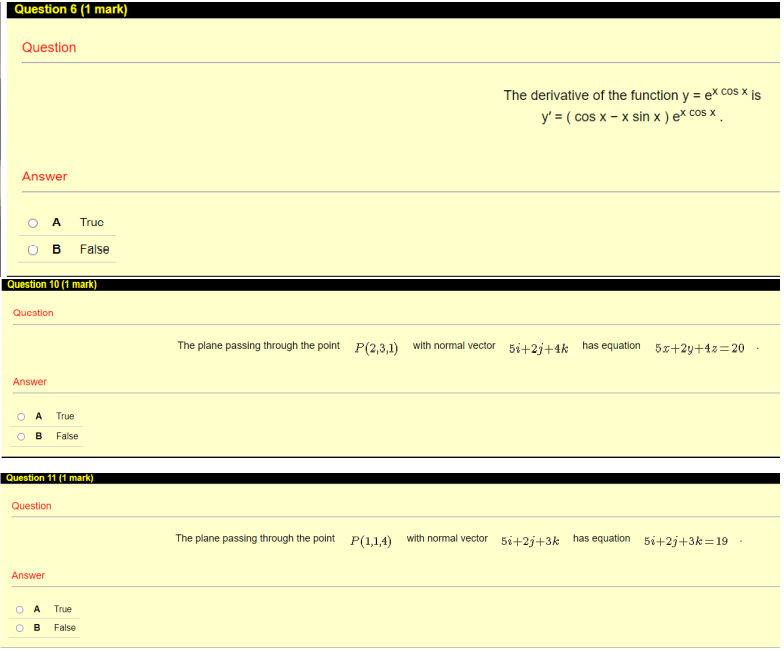This screenshot has height=650, width=784.
Task: Click the 'Question 10 (1 mark)' header text
Action: click(x=52, y=284)
